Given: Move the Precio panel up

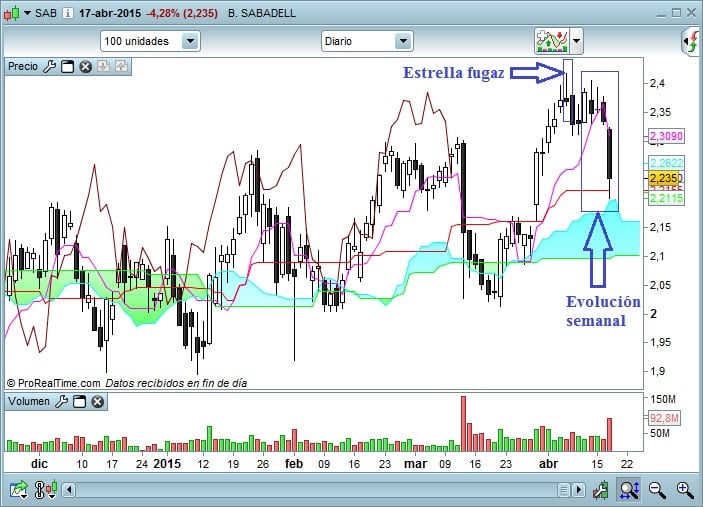Looking at the screenshot, I should [x=121, y=67].
